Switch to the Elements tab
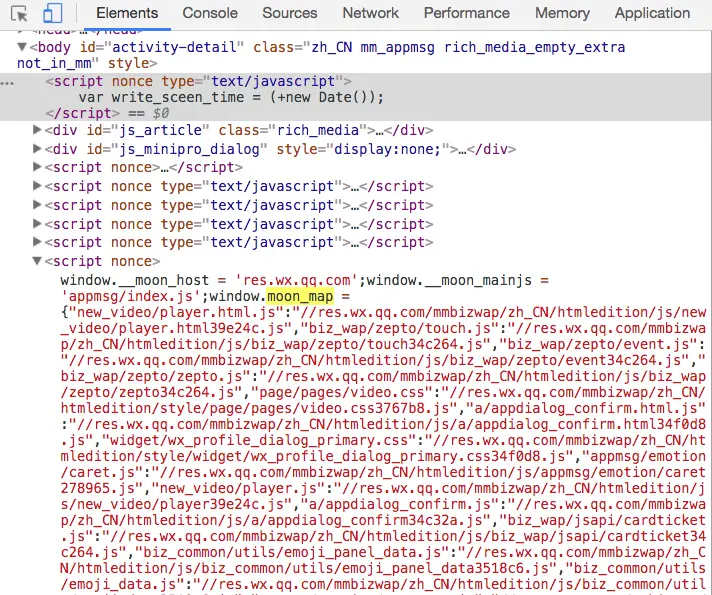This screenshot has height=595, width=712. pyautogui.click(x=127, y=13)
